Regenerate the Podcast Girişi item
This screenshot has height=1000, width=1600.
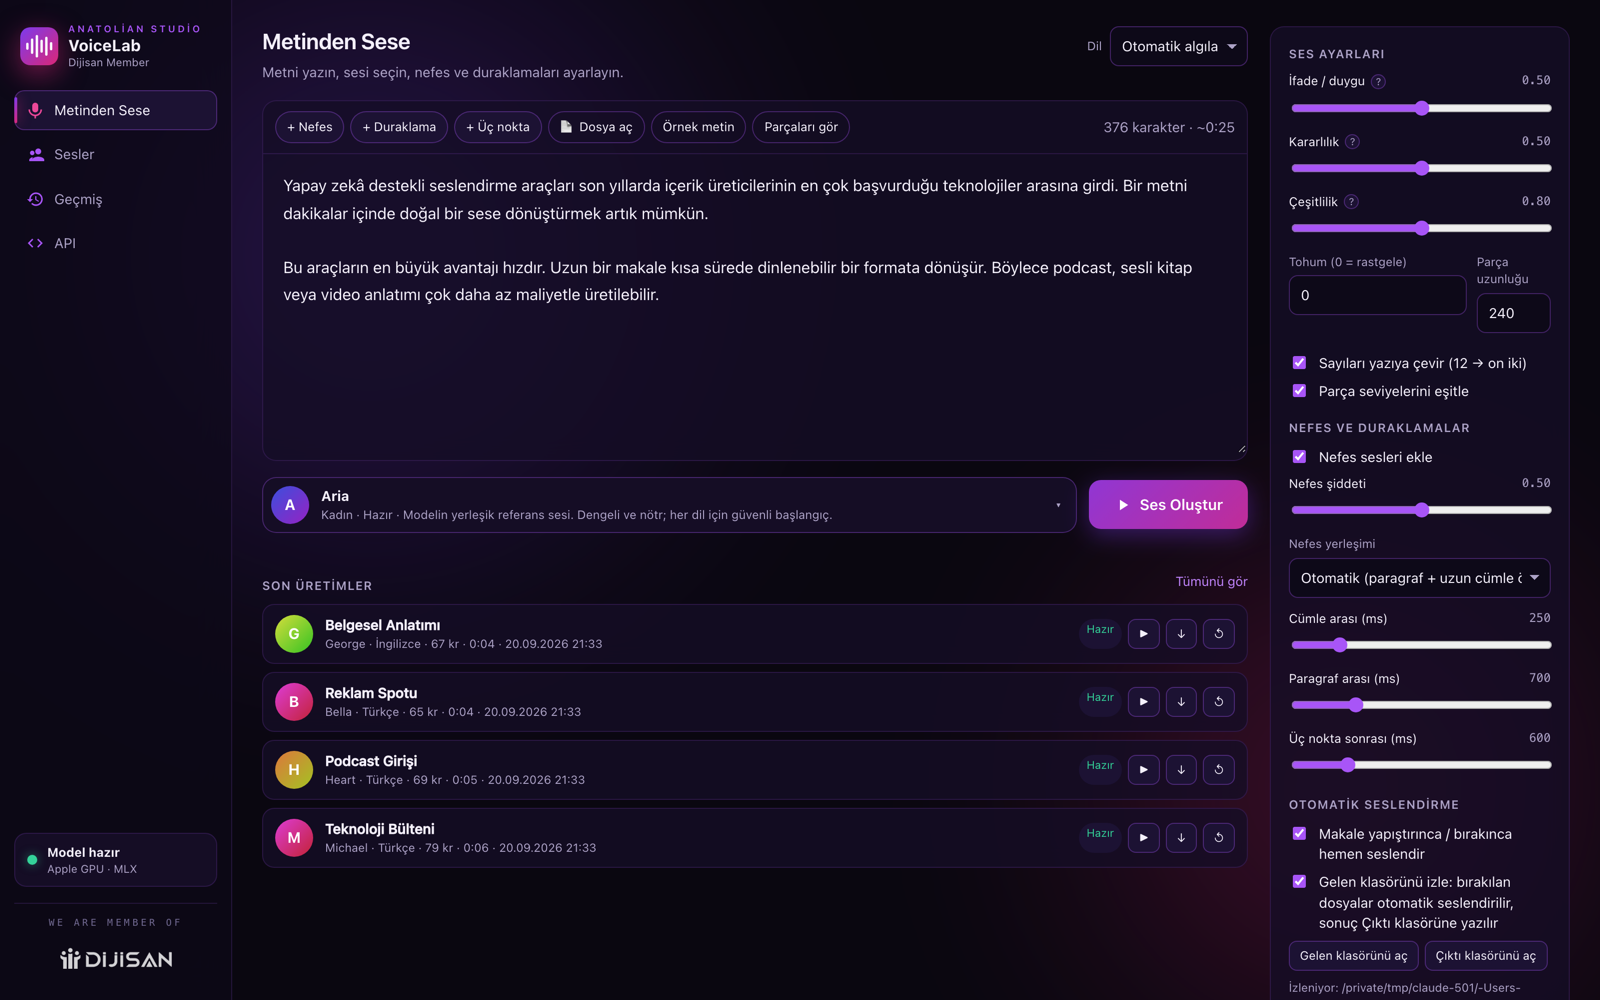(x=1218, y=770)
